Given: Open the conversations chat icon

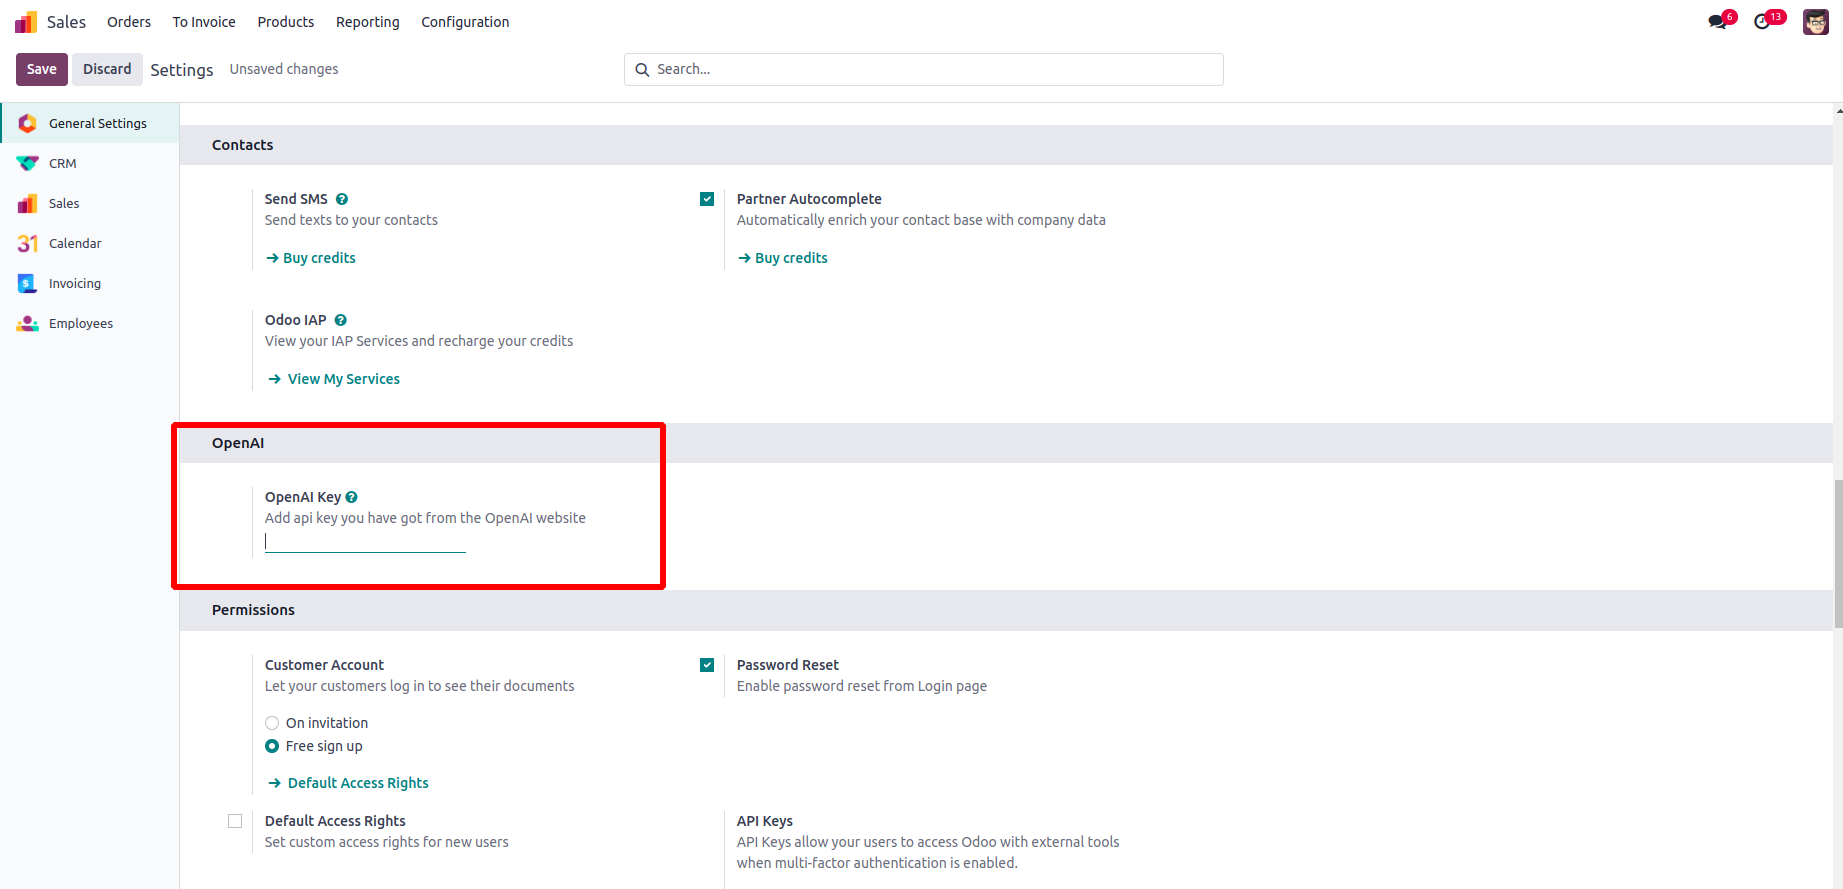Looking at the screenshot, I should 1718,22.
